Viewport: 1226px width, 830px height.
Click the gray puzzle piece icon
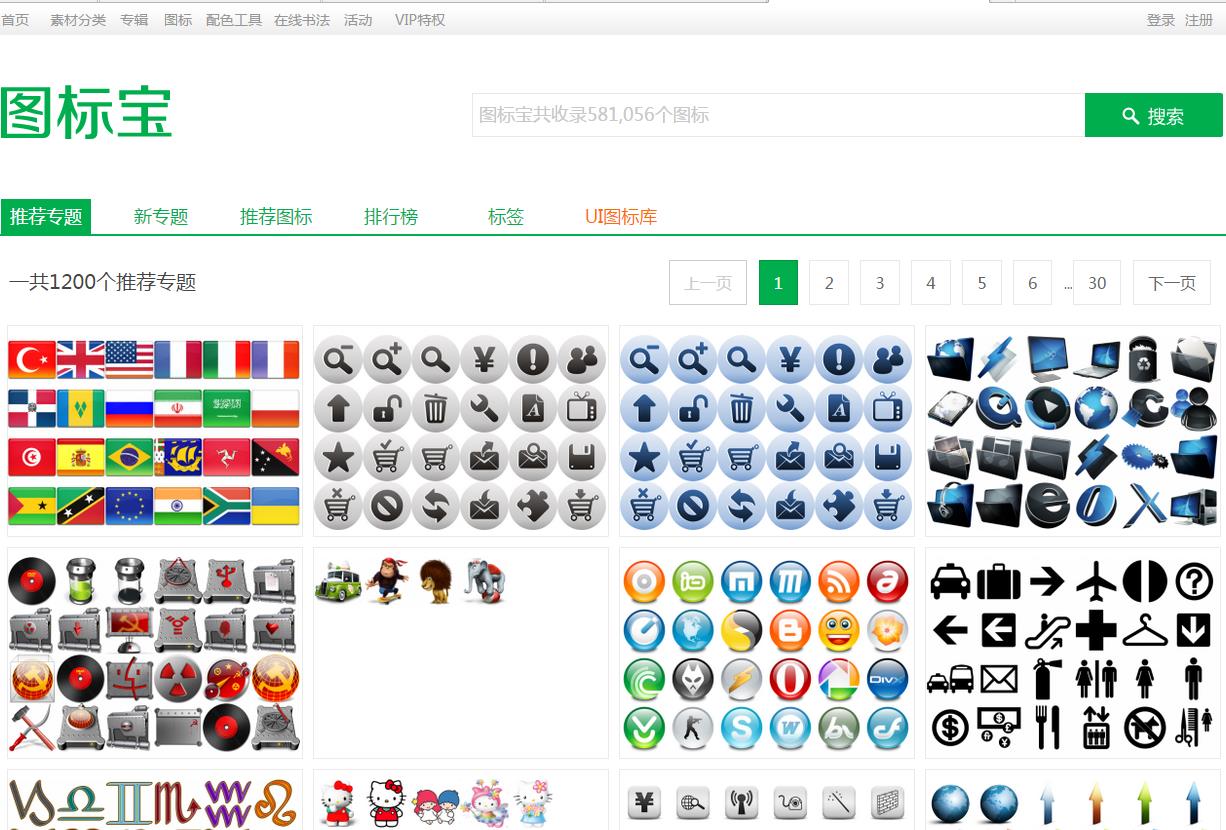[534, 507]
